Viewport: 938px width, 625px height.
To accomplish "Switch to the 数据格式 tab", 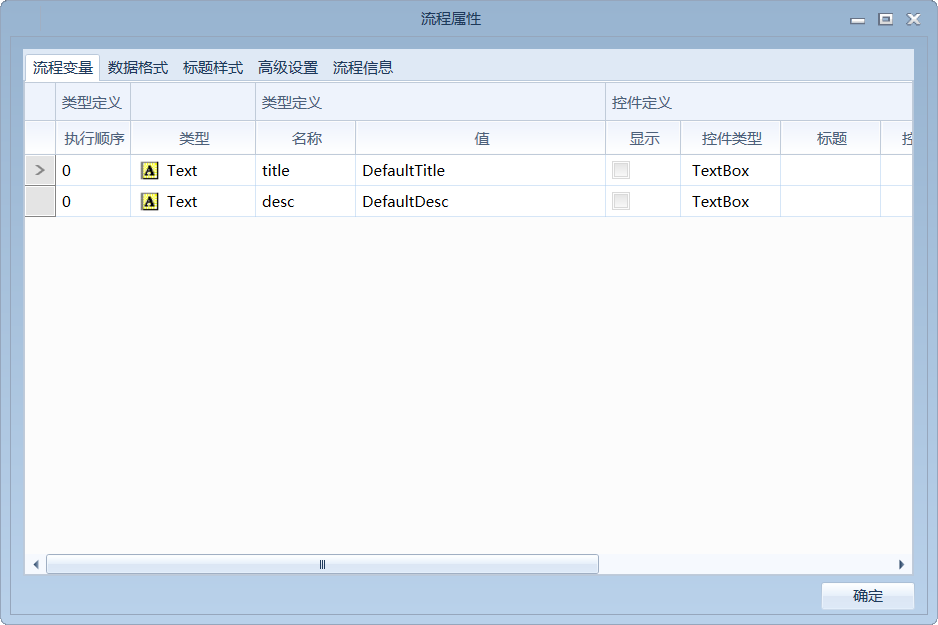I will [x=138, y=68].
